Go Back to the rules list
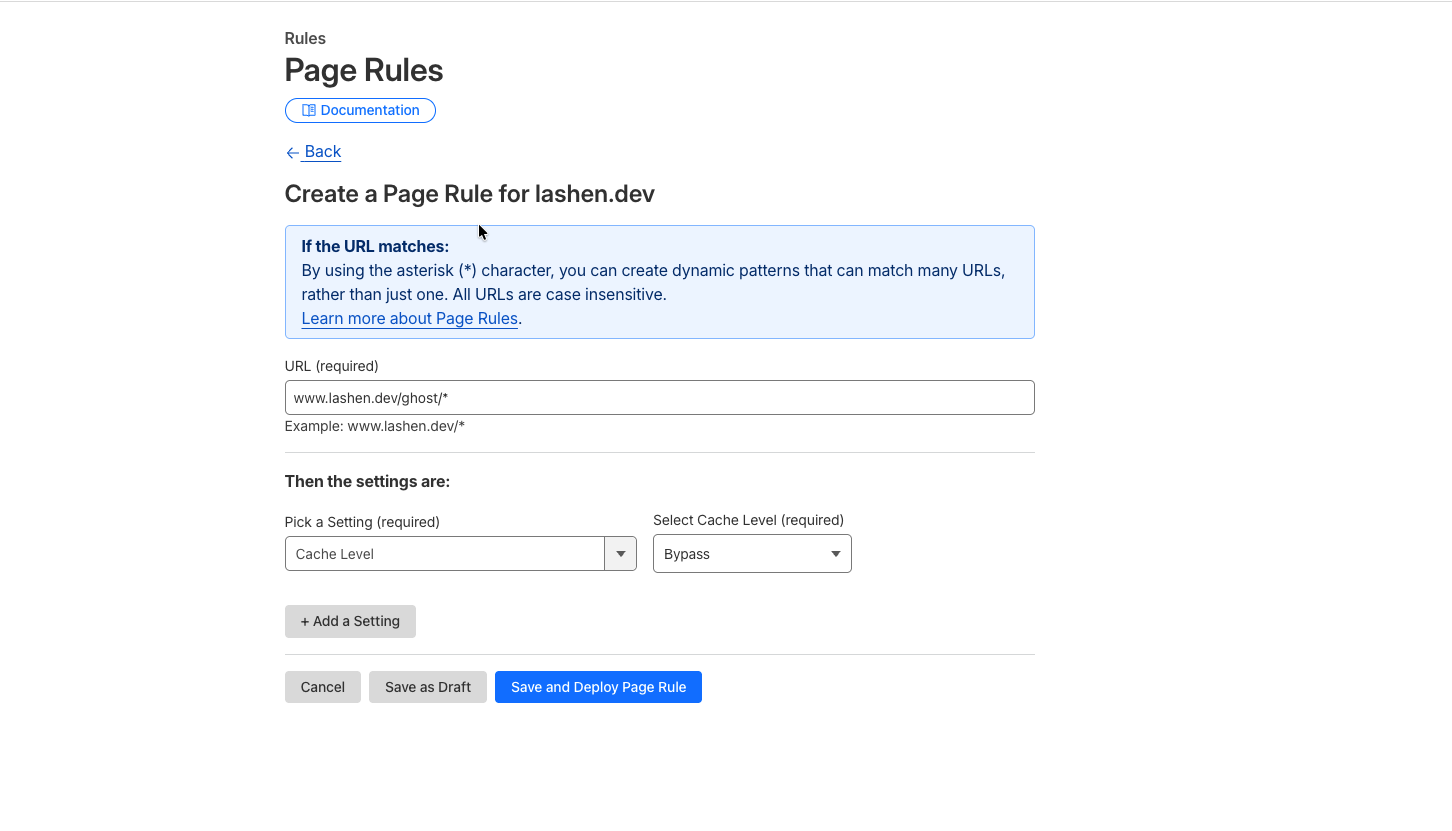The image size is (1452, 831). (313, 151)
